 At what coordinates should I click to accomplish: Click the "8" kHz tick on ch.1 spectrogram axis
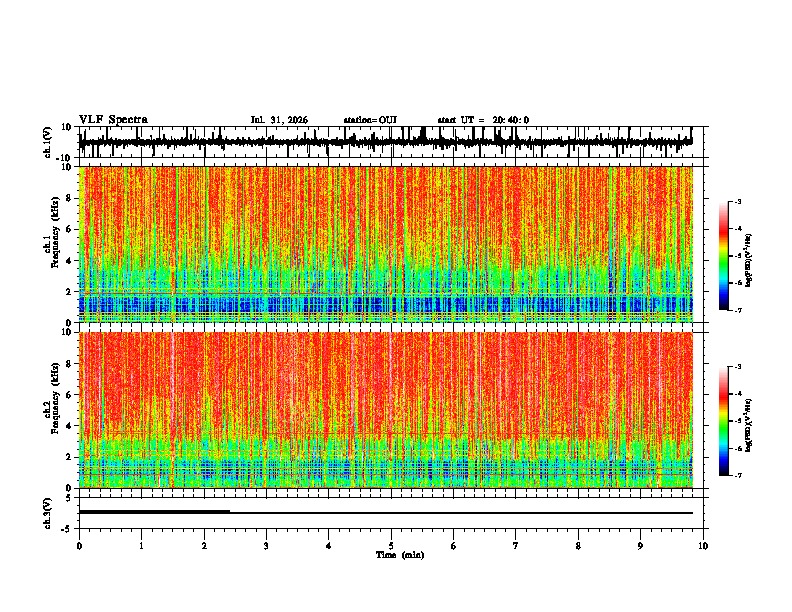click(70, 198)
